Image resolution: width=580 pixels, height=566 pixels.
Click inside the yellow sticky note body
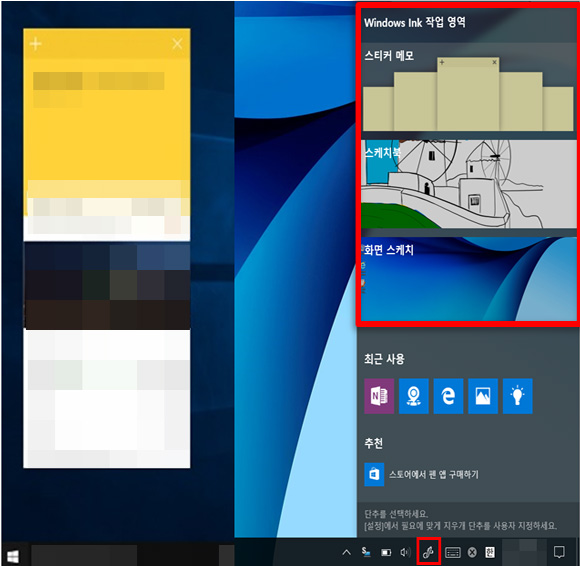click(x=107, y=137)
